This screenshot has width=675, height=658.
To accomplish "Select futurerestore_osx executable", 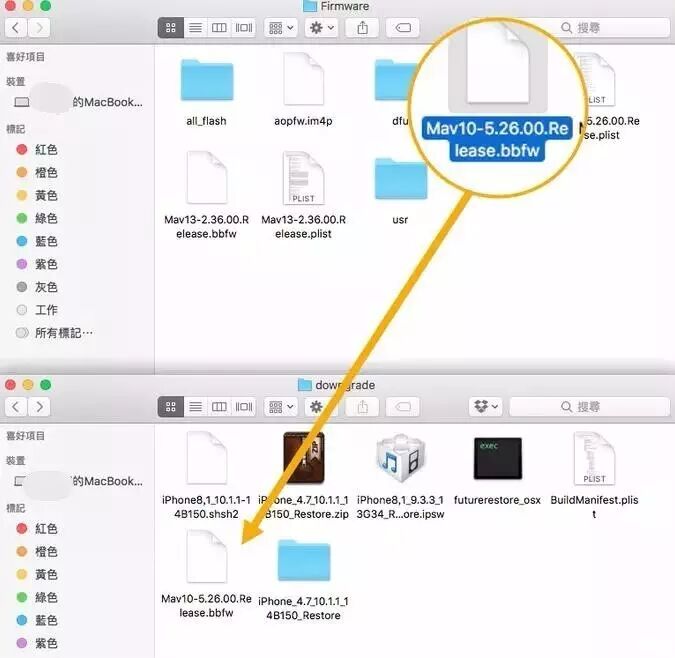I will point(498,459).
